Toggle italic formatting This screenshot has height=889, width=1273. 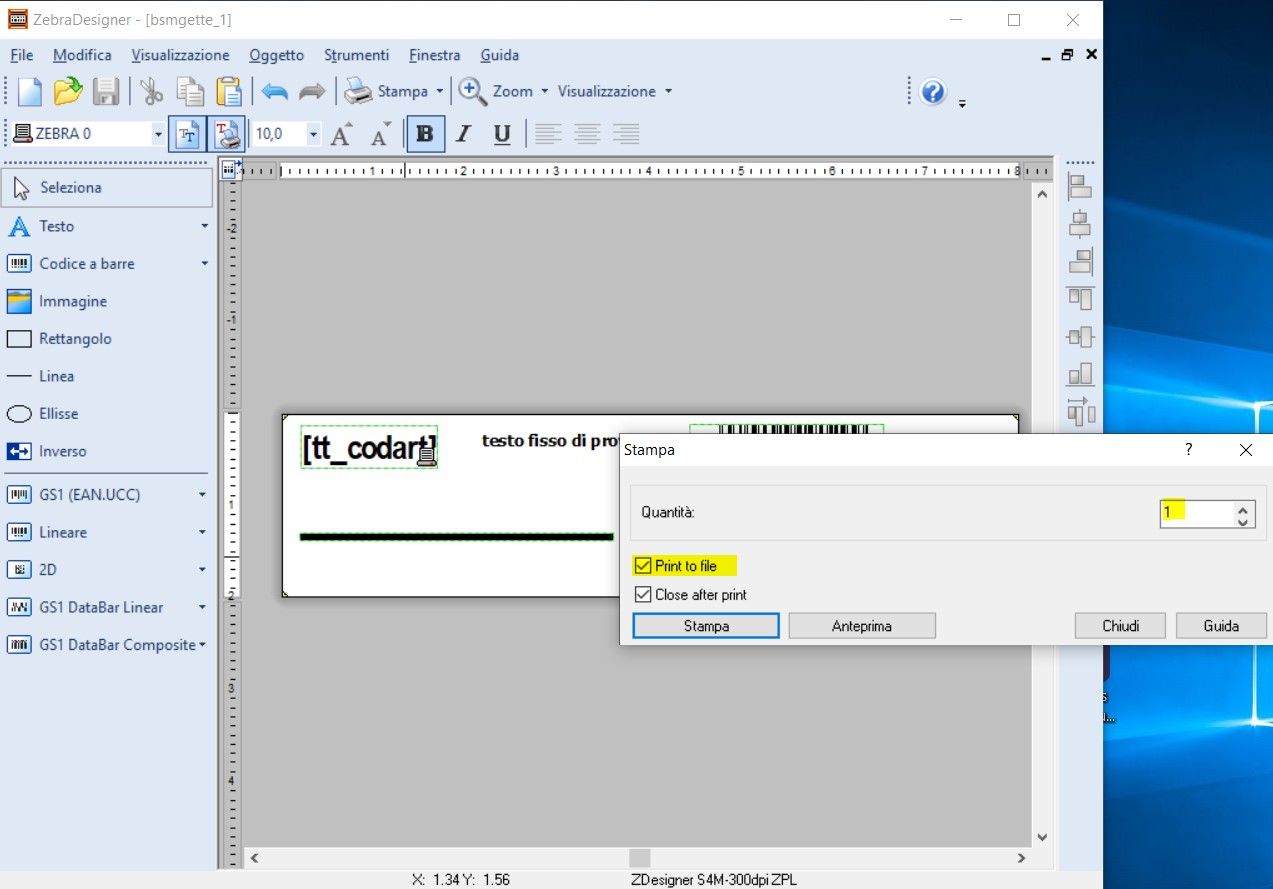(463, 134)
